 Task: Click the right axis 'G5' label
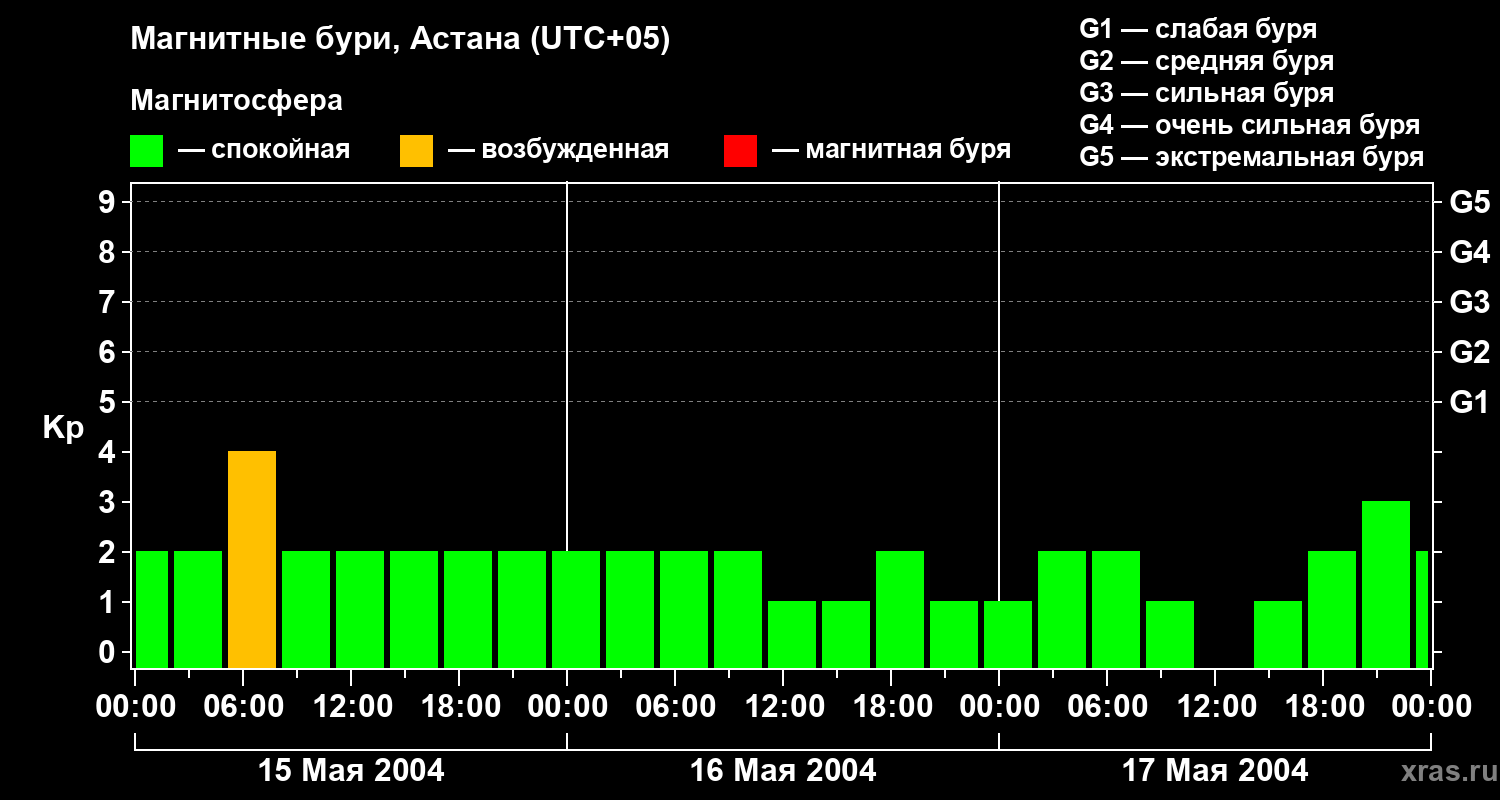coord(1469,202)
